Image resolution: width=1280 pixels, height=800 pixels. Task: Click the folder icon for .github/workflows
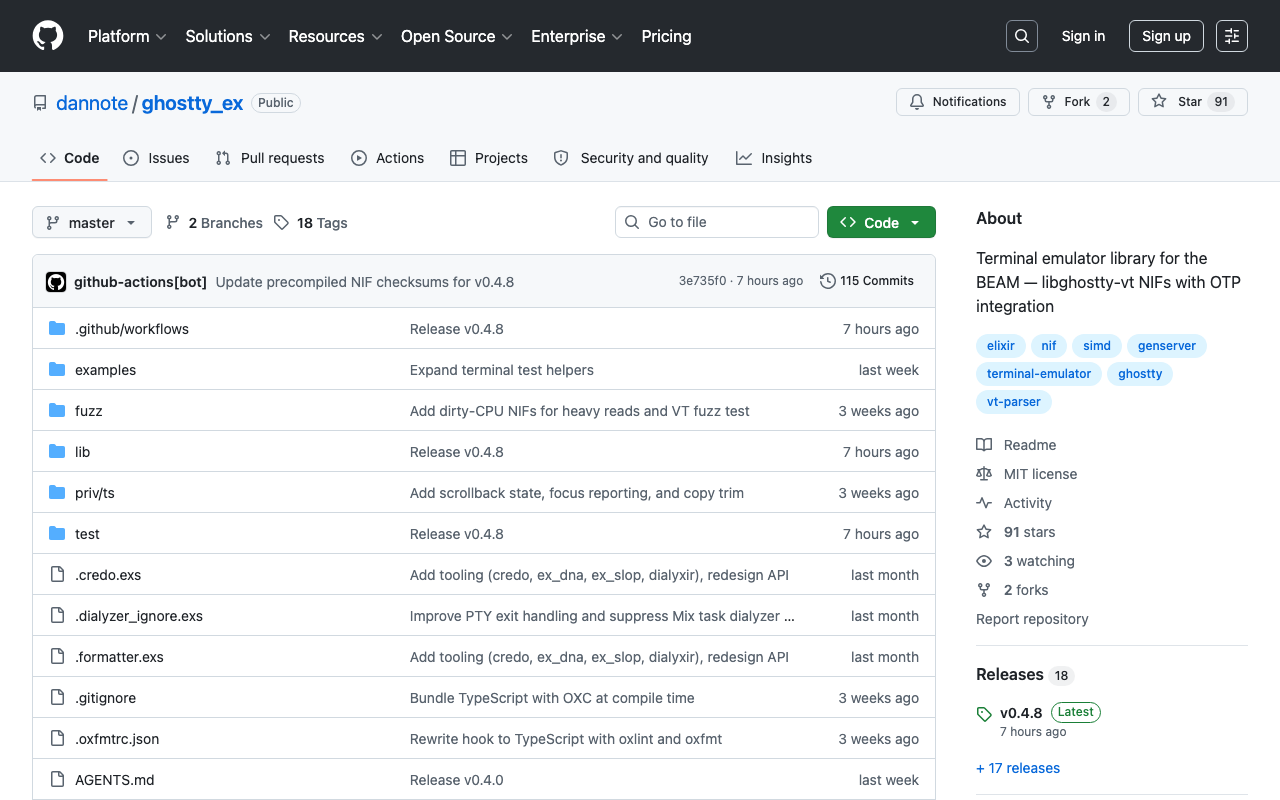tap(57, 329)
